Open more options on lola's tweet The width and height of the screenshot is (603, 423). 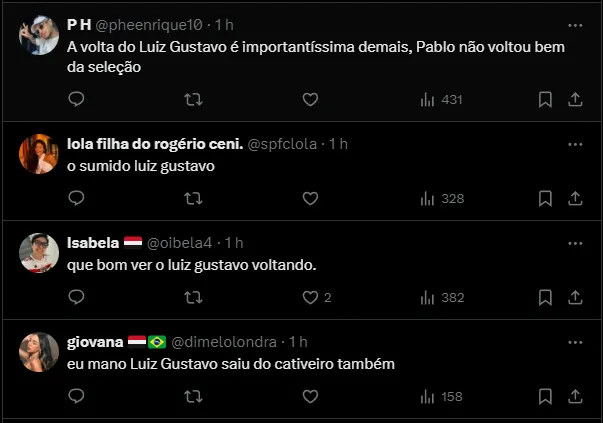click(x=575, y=143)
